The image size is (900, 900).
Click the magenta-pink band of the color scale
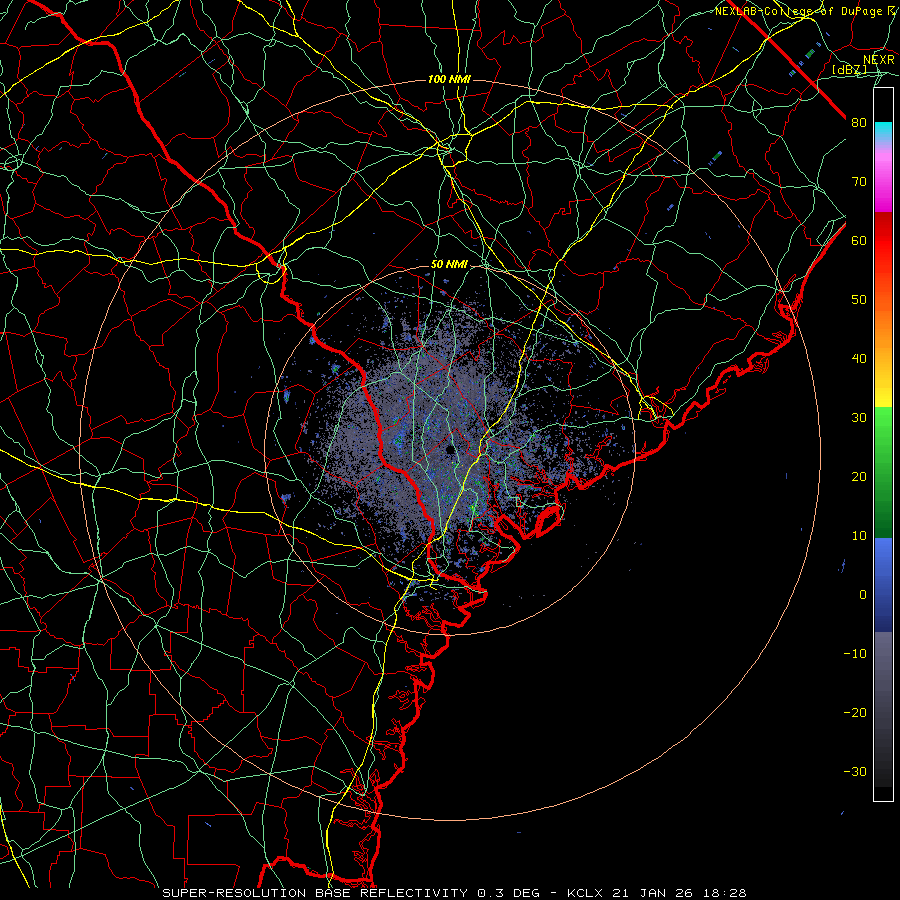point(883,178)
